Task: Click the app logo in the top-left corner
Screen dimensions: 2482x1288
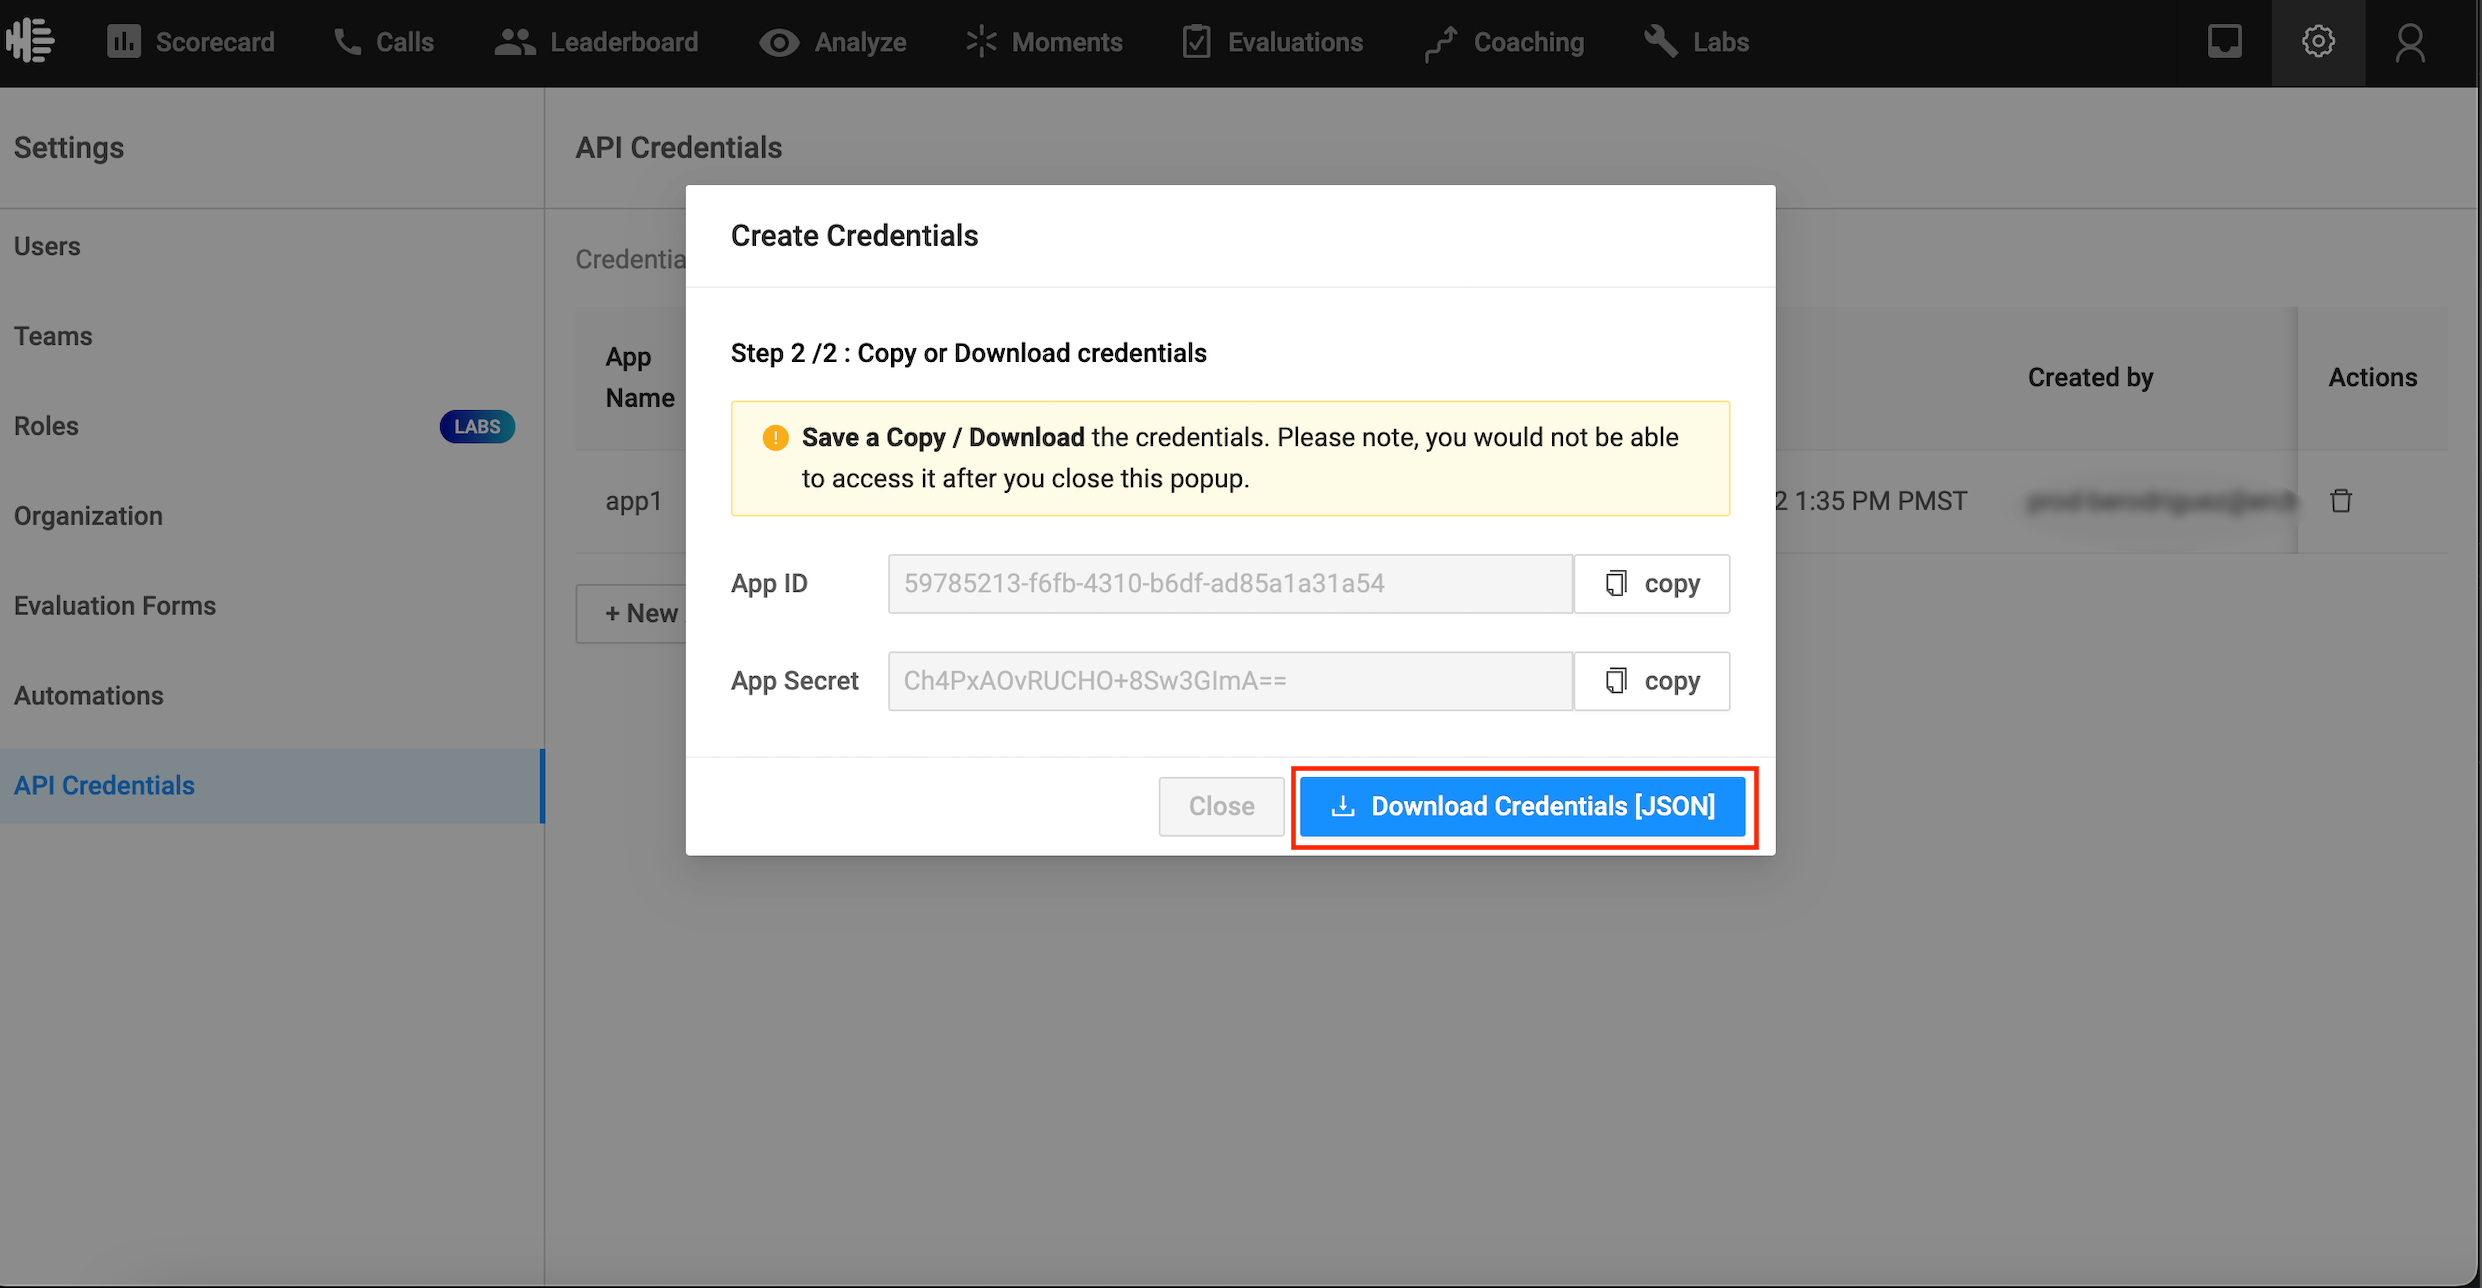Action: (30, 41)
